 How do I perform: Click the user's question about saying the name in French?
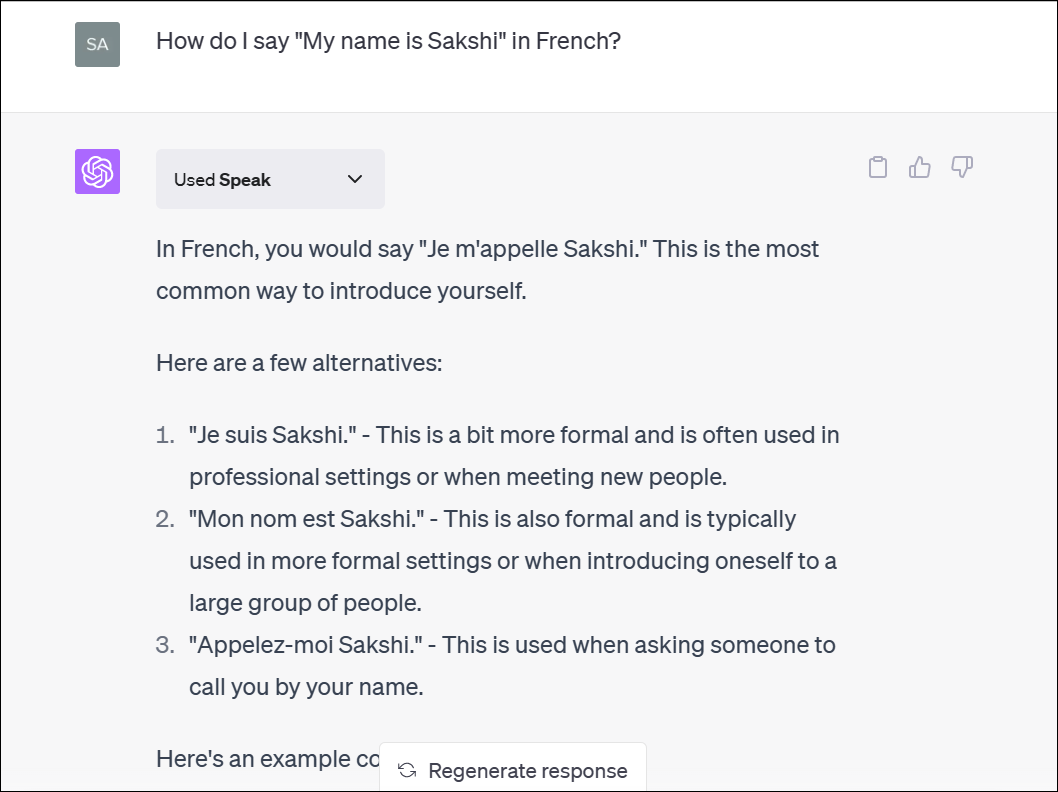pos(389,42)
